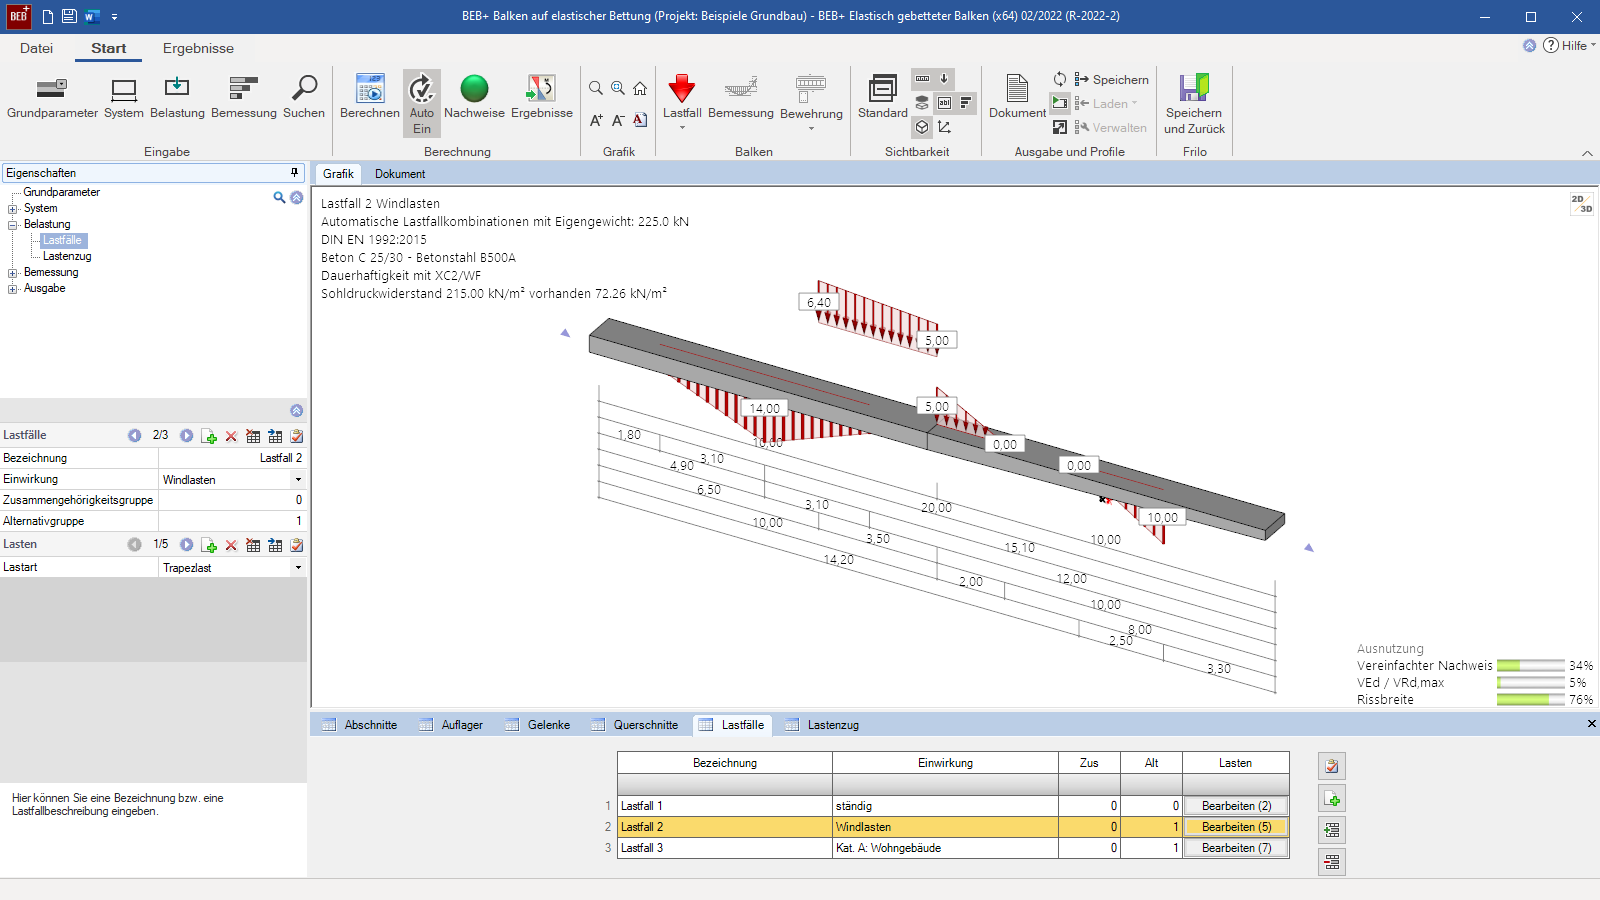Screen dimensions: 1600x900
Task: Toggle the coordinate axes display
Action: (944, 127)
